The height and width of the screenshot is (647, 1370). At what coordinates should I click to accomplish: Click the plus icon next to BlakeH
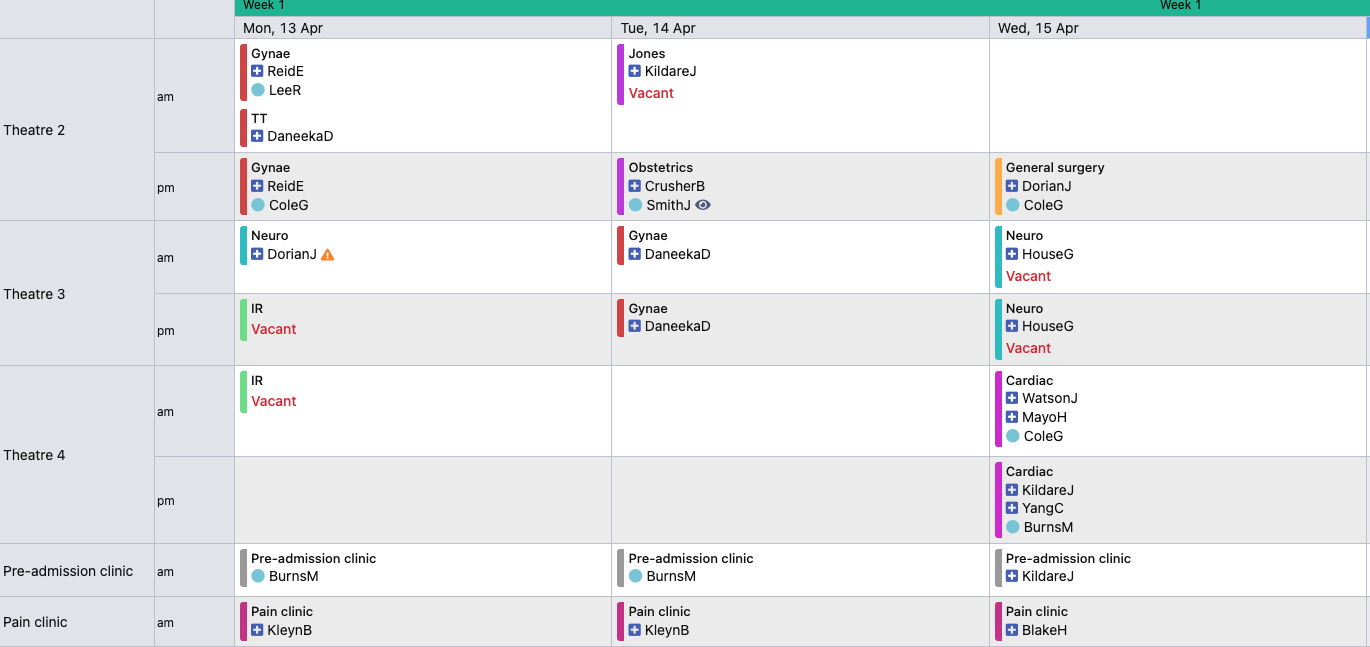click(1012, 630)
